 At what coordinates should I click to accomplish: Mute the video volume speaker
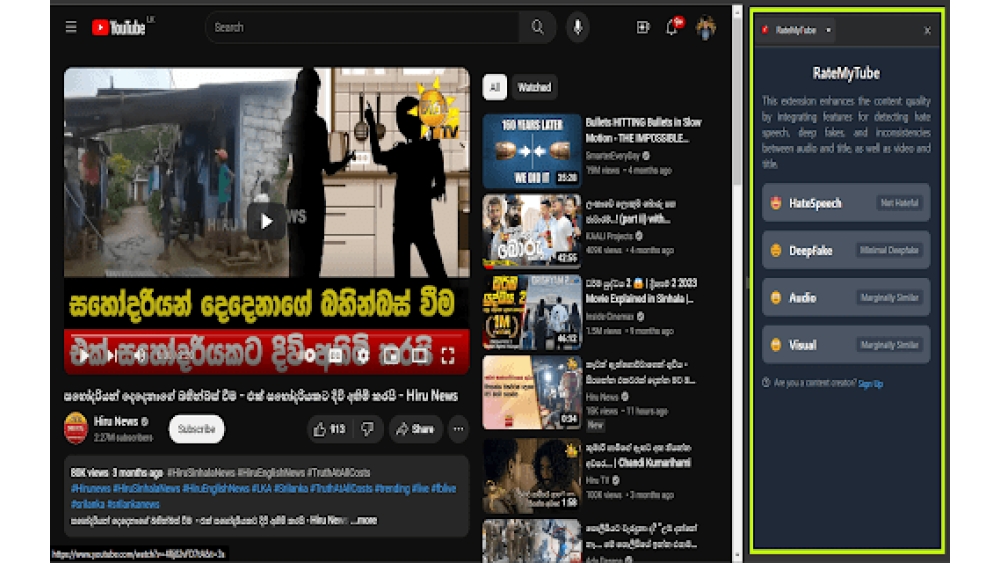(139, 356)
